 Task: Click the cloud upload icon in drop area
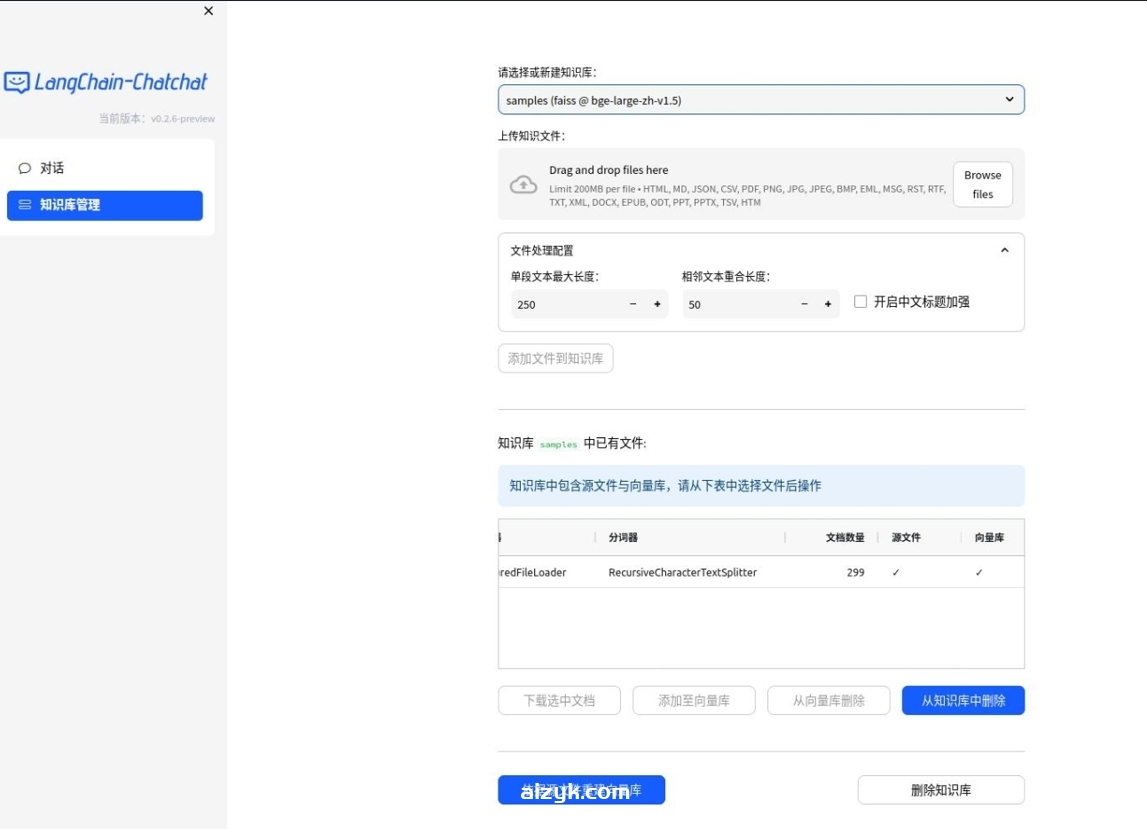(x=521, y=184)
